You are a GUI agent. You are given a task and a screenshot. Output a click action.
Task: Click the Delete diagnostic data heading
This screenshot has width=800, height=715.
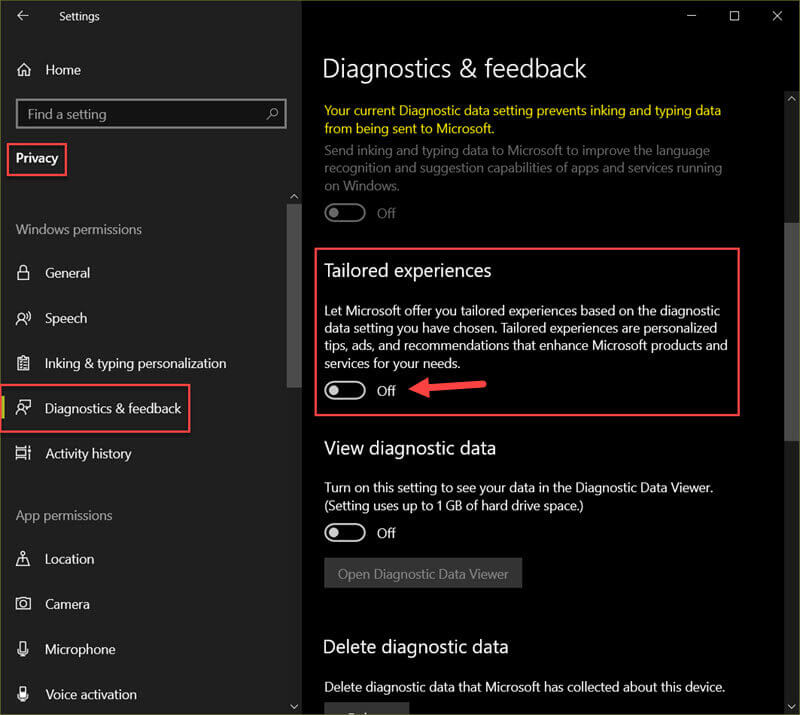pos(416,647)
